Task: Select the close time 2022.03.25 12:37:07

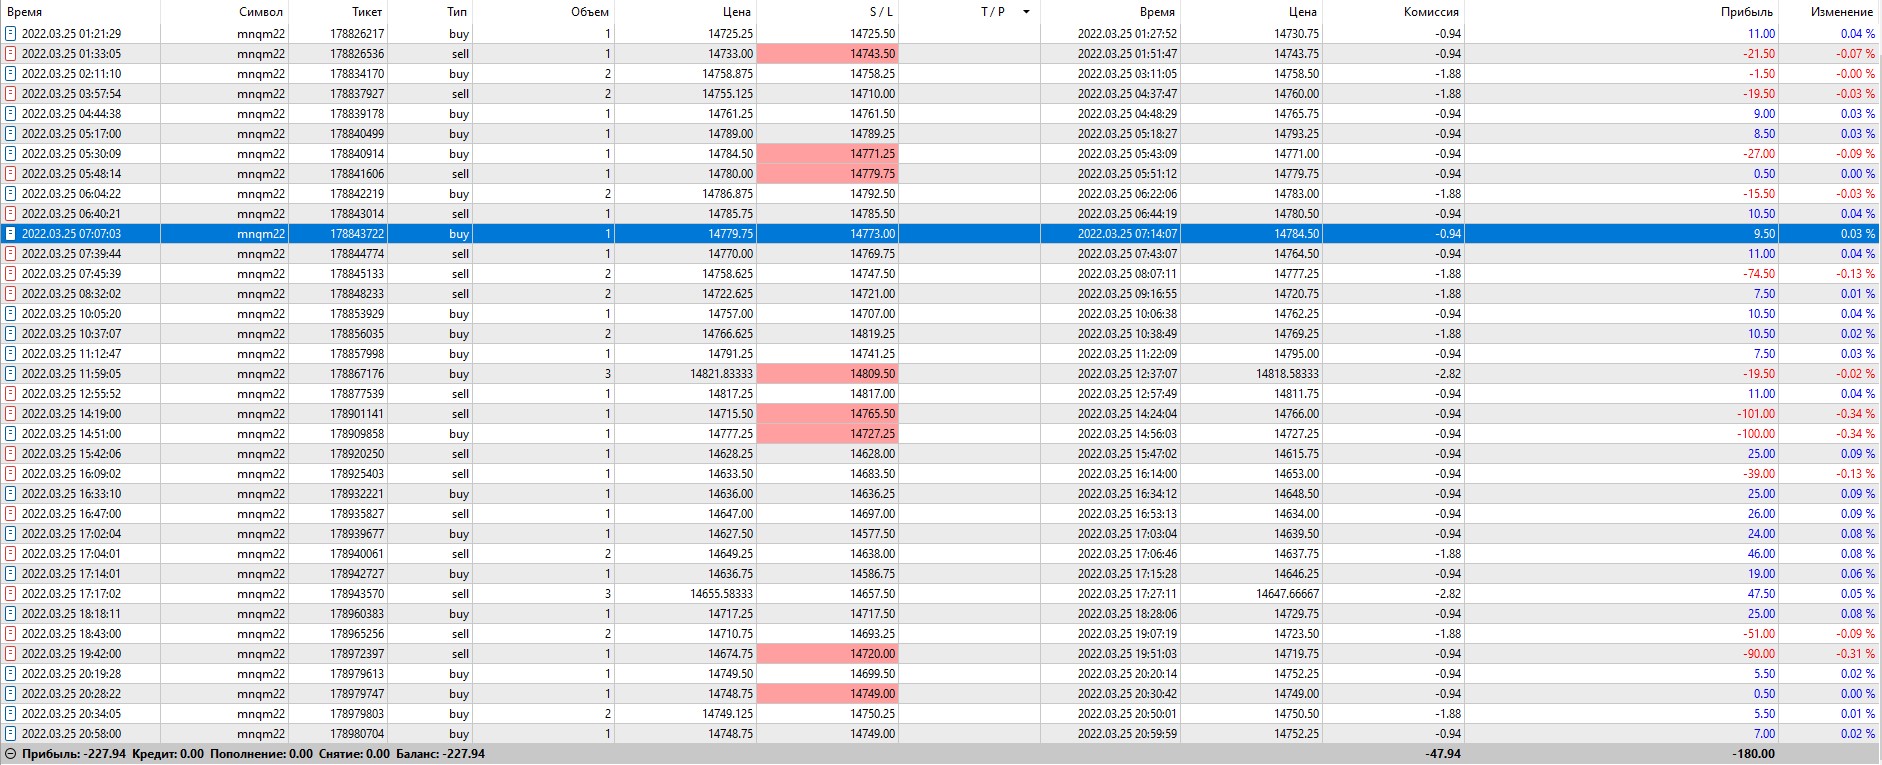Action: [1128, 374]
